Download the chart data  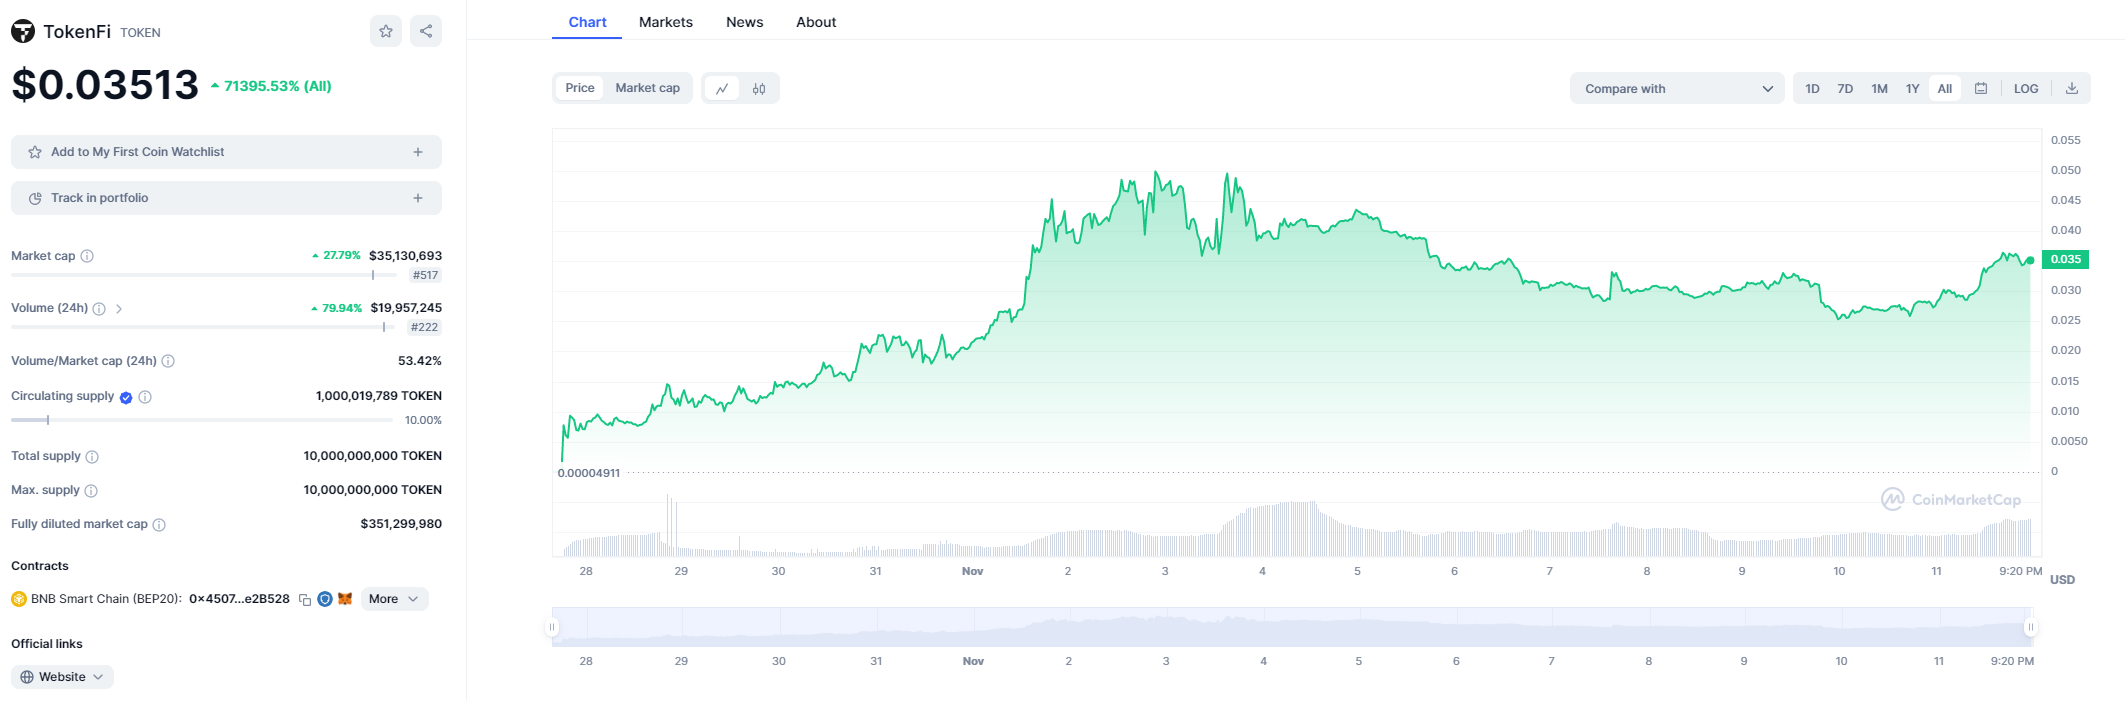coord(2072,89)
